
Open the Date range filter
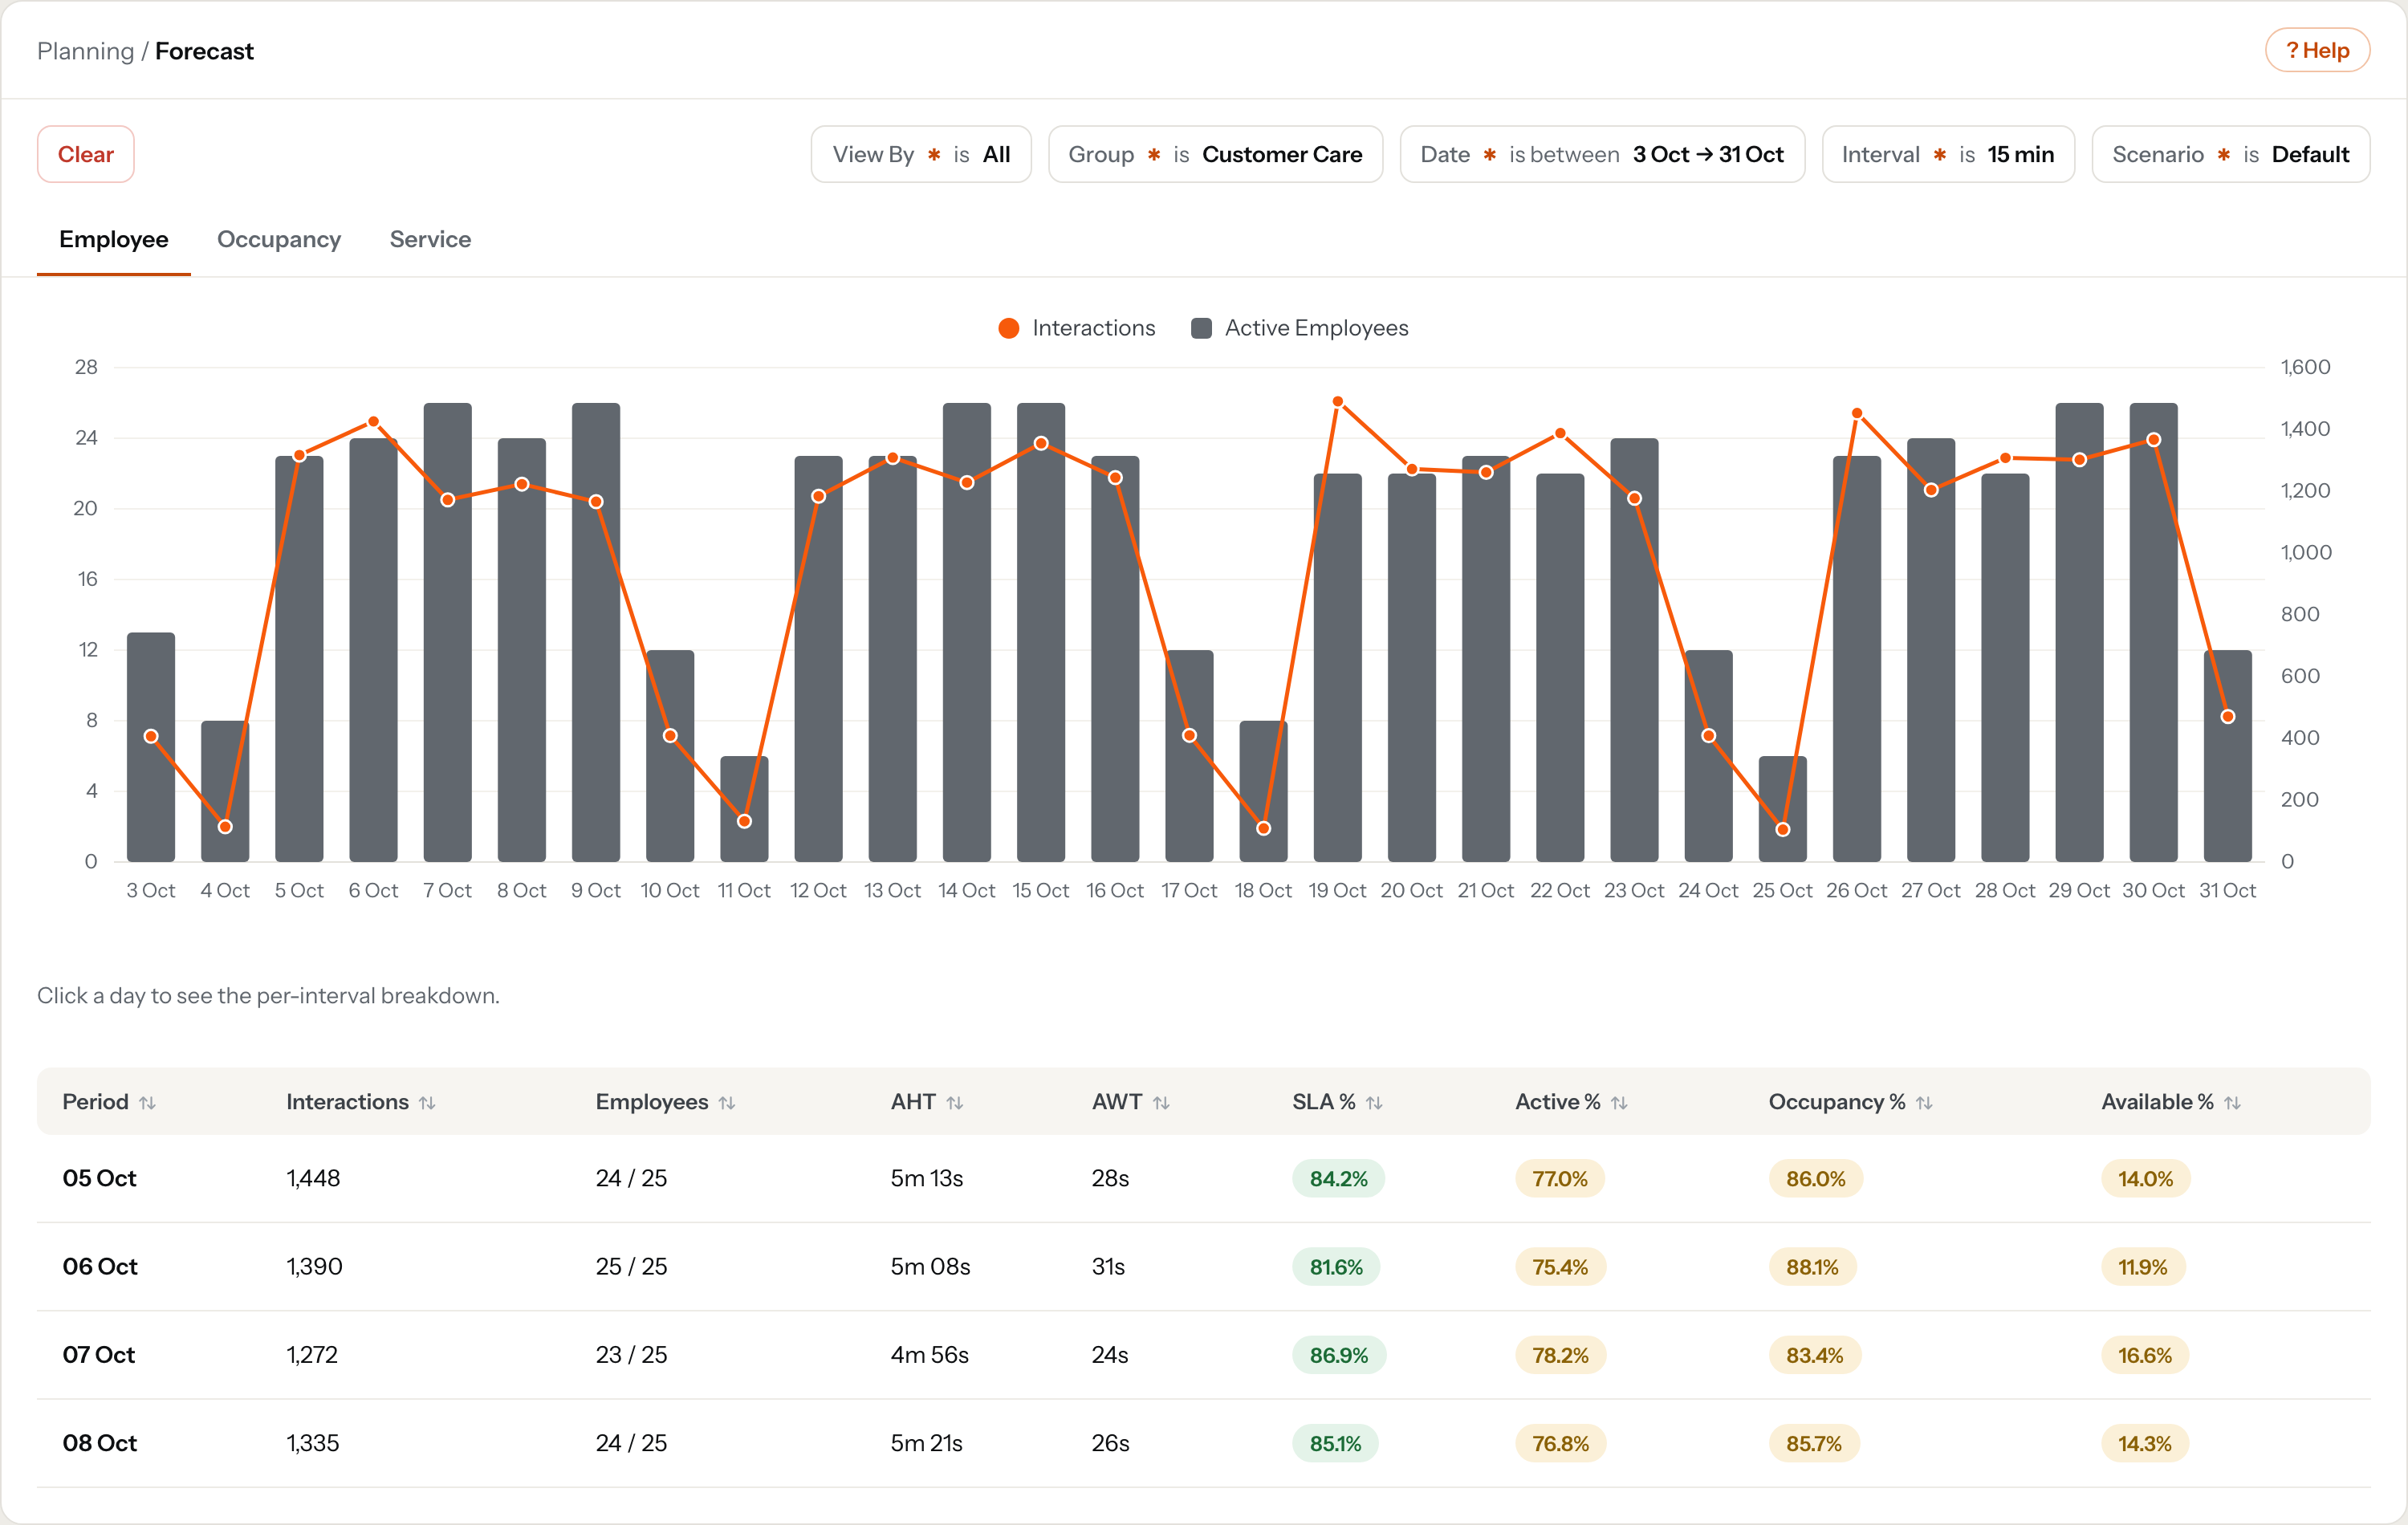[x=1602, y=154]
